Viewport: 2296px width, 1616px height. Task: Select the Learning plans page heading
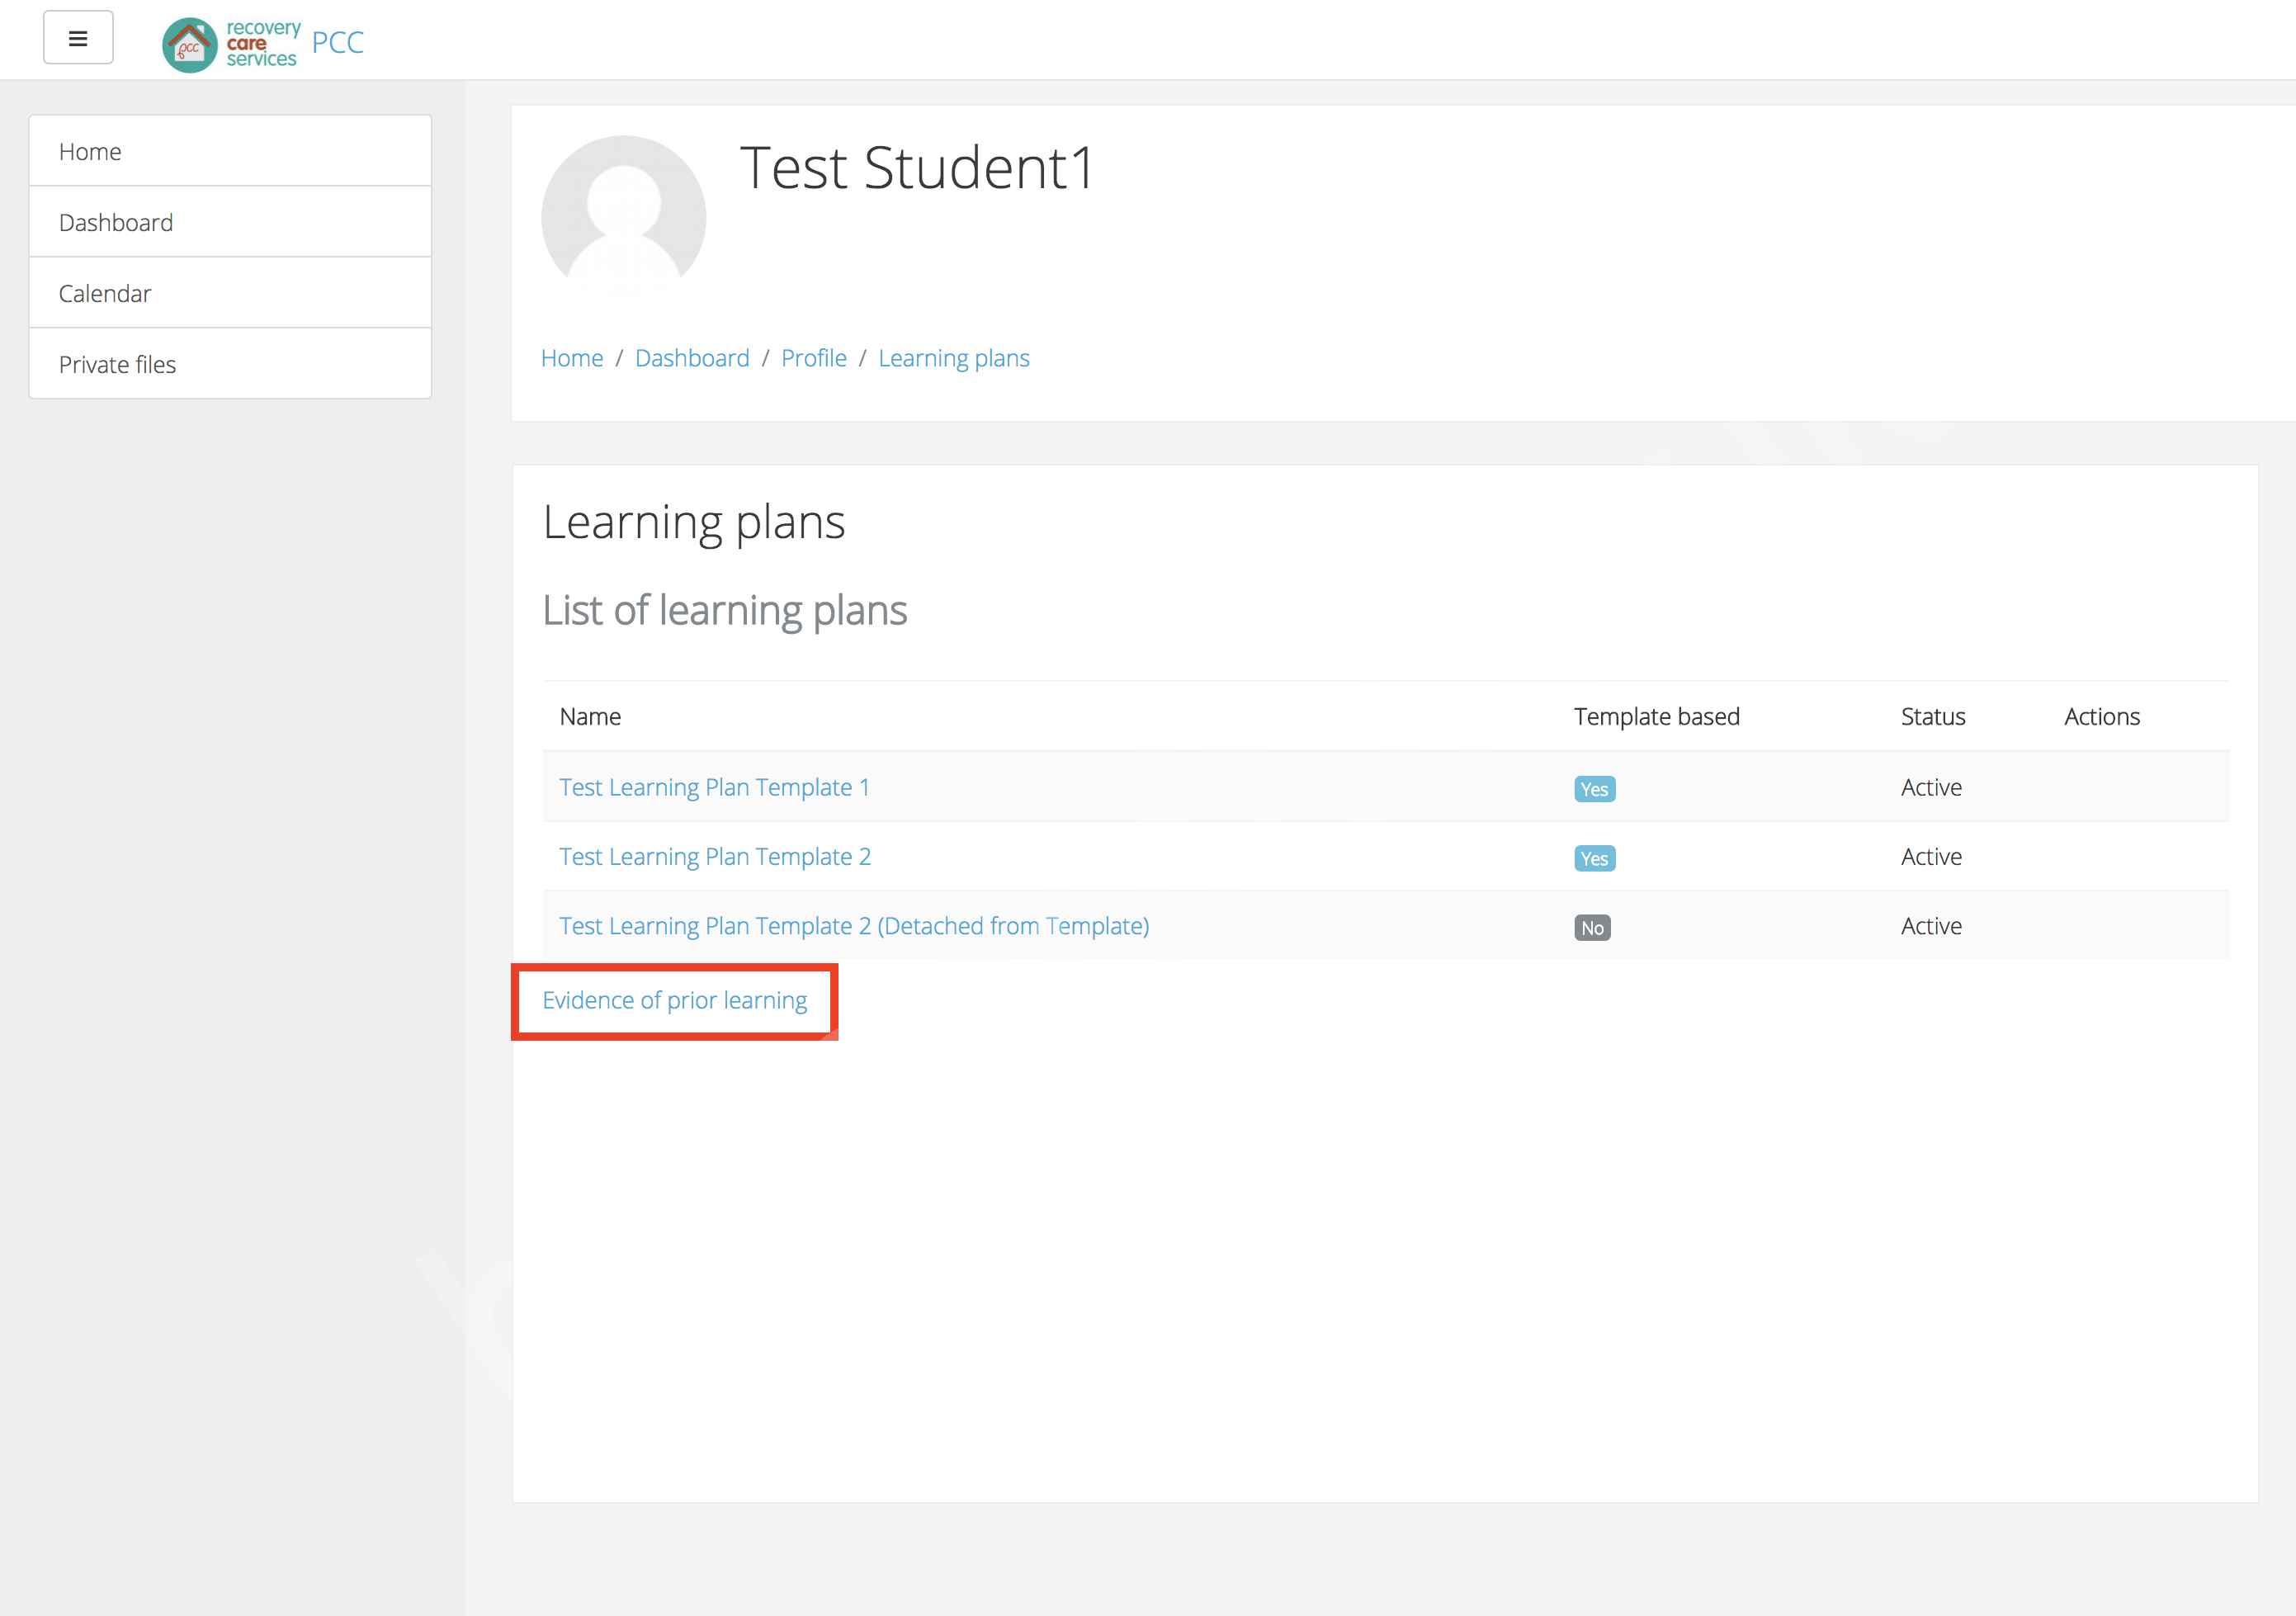pos(694,522)
